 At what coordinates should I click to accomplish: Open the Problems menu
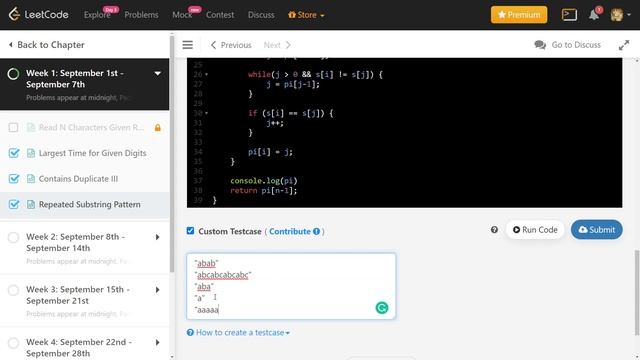[x=141, y=15]
